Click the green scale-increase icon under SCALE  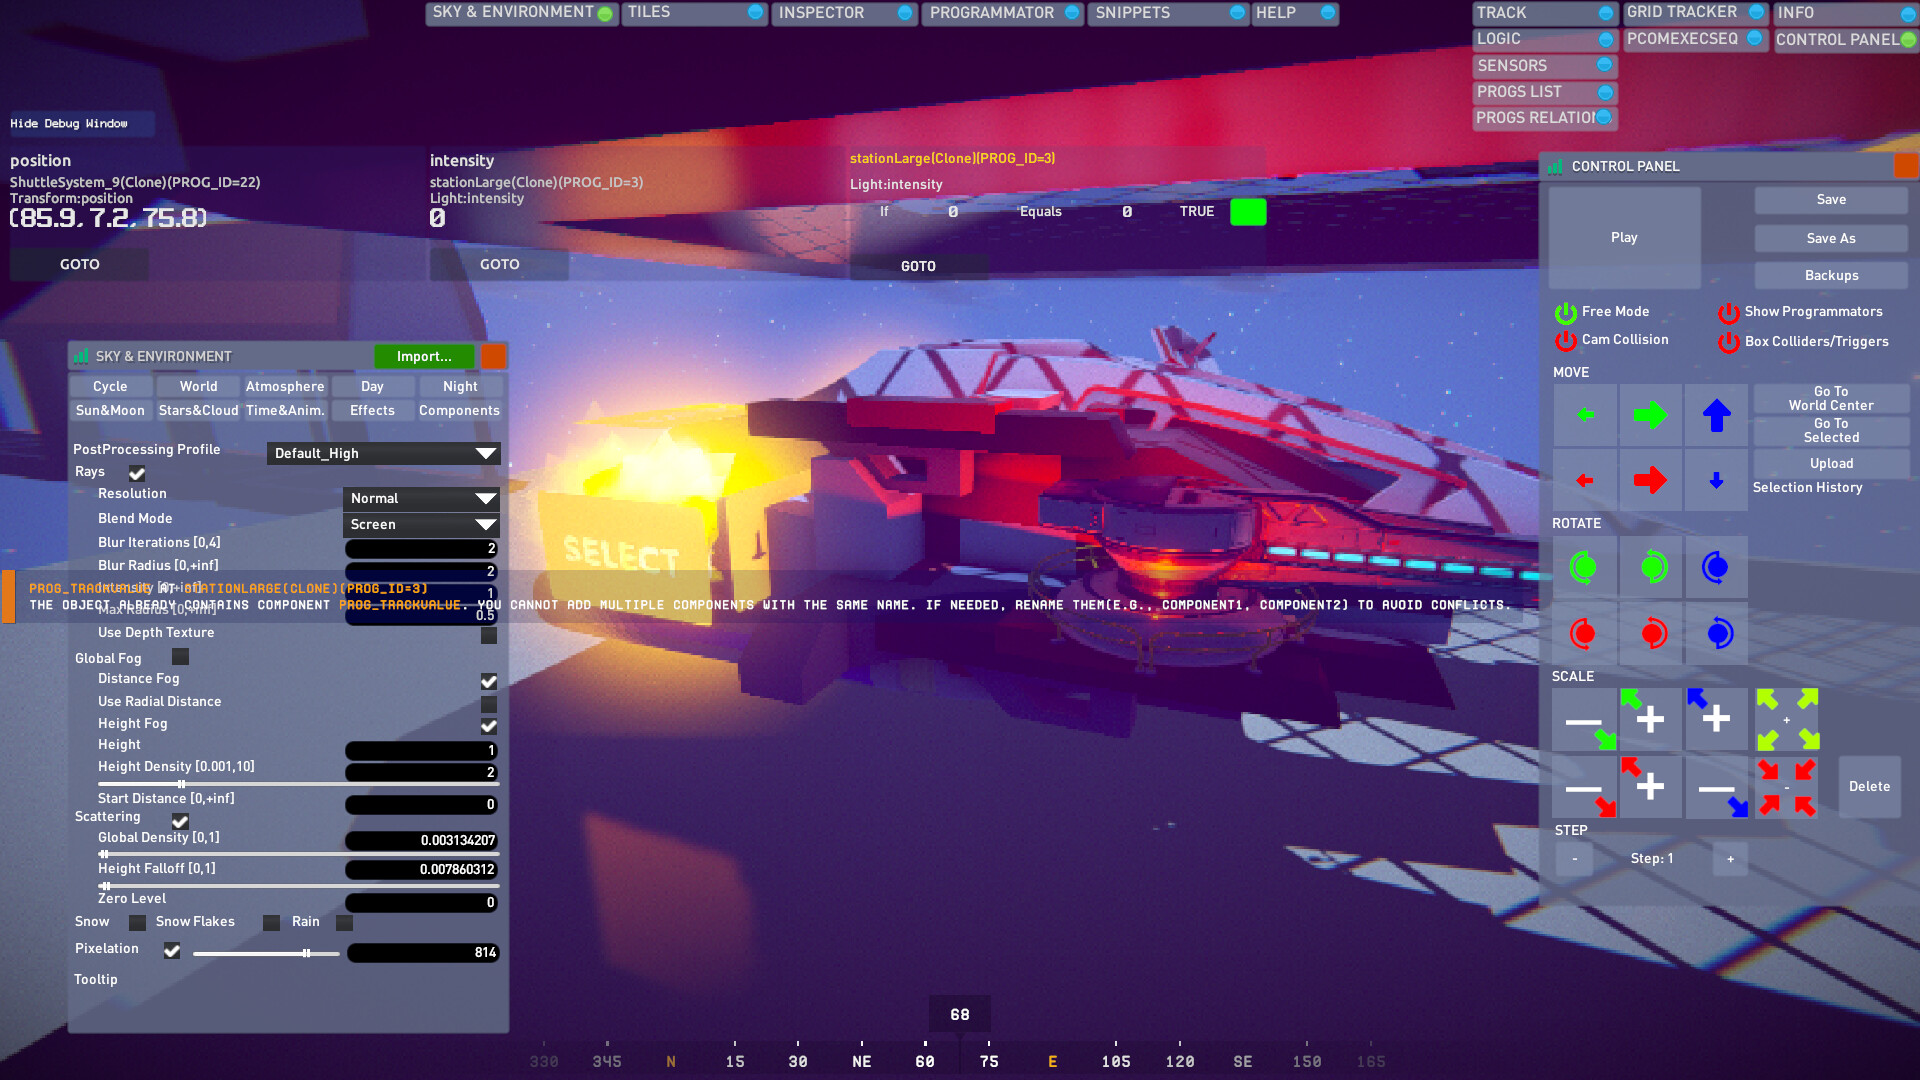1650,719
